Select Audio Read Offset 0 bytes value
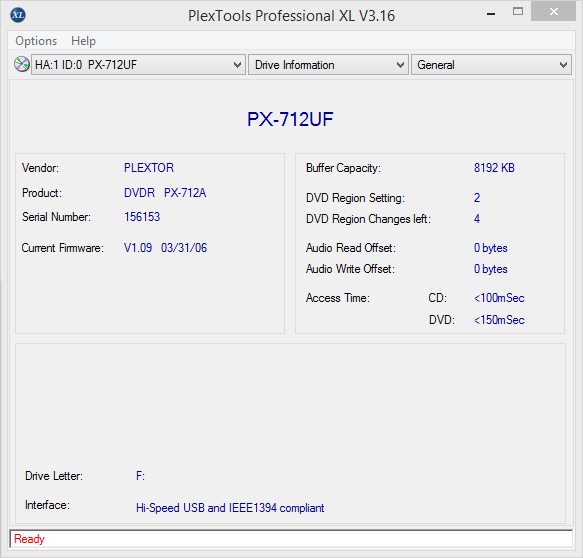 pyautogui.click(x=490, y=248)
